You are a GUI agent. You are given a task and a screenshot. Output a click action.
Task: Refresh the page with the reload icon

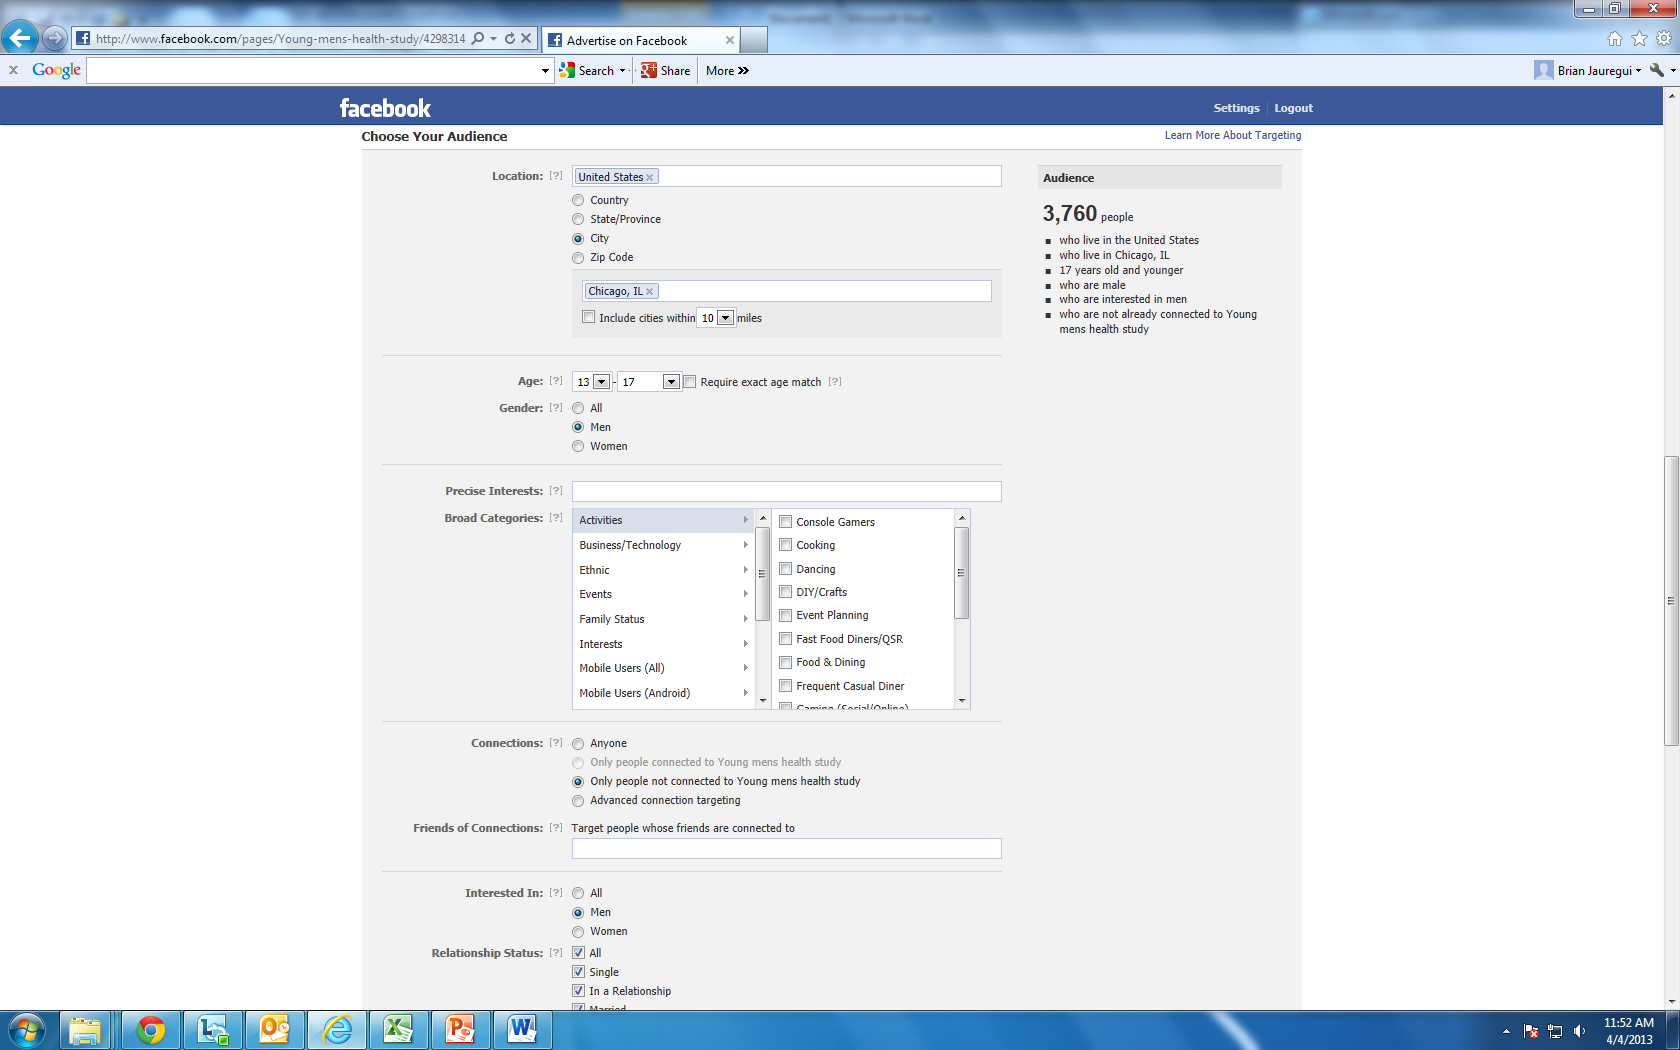tap(510, 39)
